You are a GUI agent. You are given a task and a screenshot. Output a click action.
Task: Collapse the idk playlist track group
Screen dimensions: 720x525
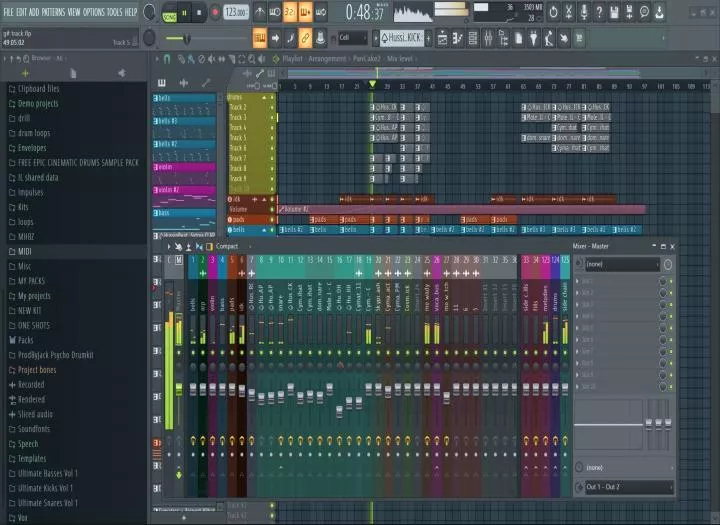[x=264, y=199]
